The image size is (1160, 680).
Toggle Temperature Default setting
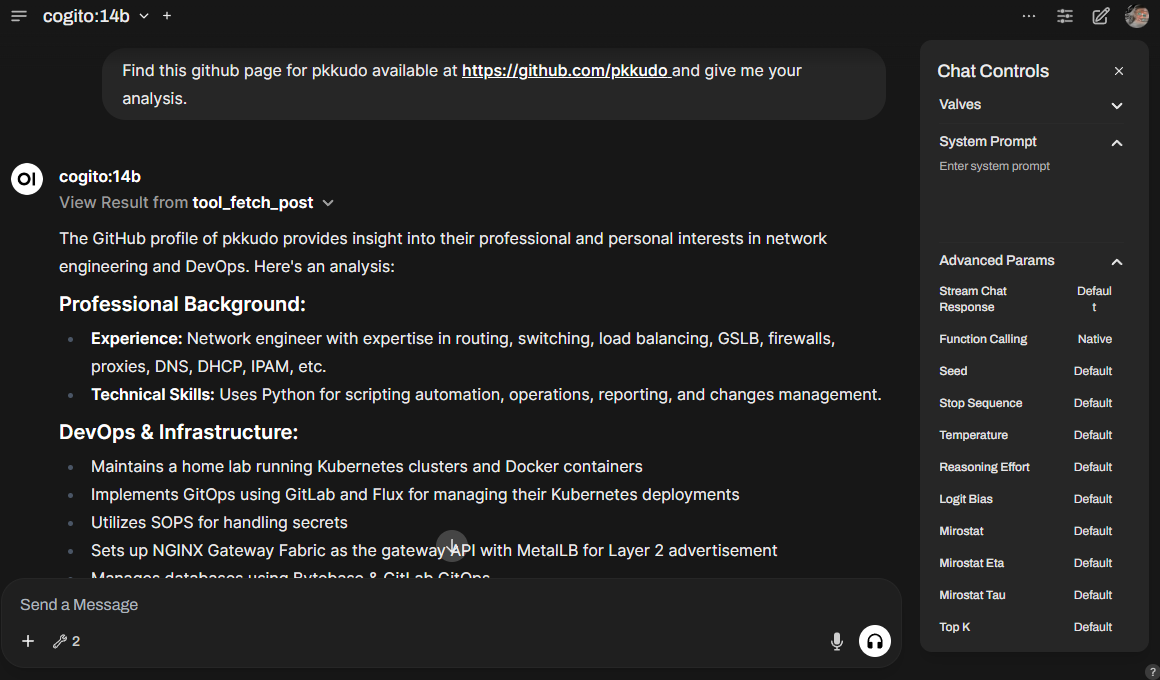1092,435
